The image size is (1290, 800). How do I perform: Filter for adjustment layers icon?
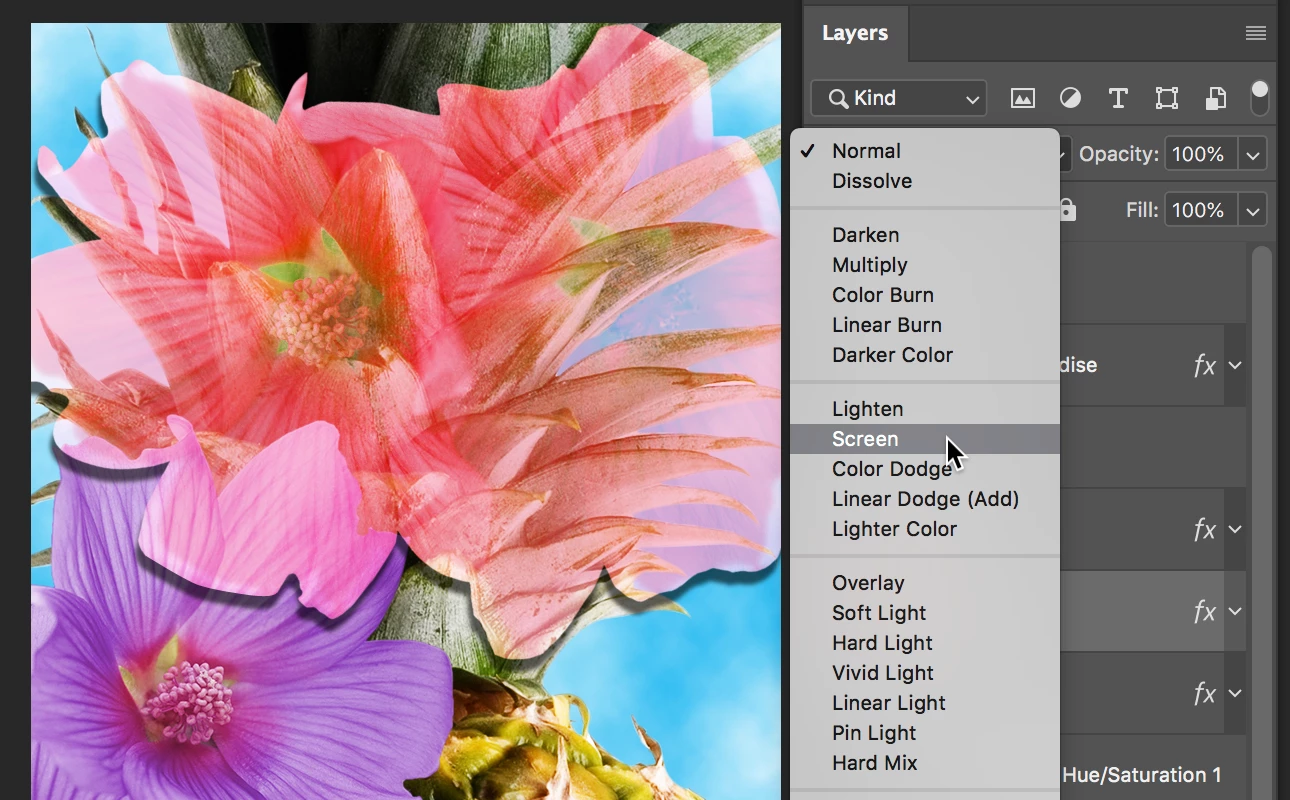(1070, 98)
